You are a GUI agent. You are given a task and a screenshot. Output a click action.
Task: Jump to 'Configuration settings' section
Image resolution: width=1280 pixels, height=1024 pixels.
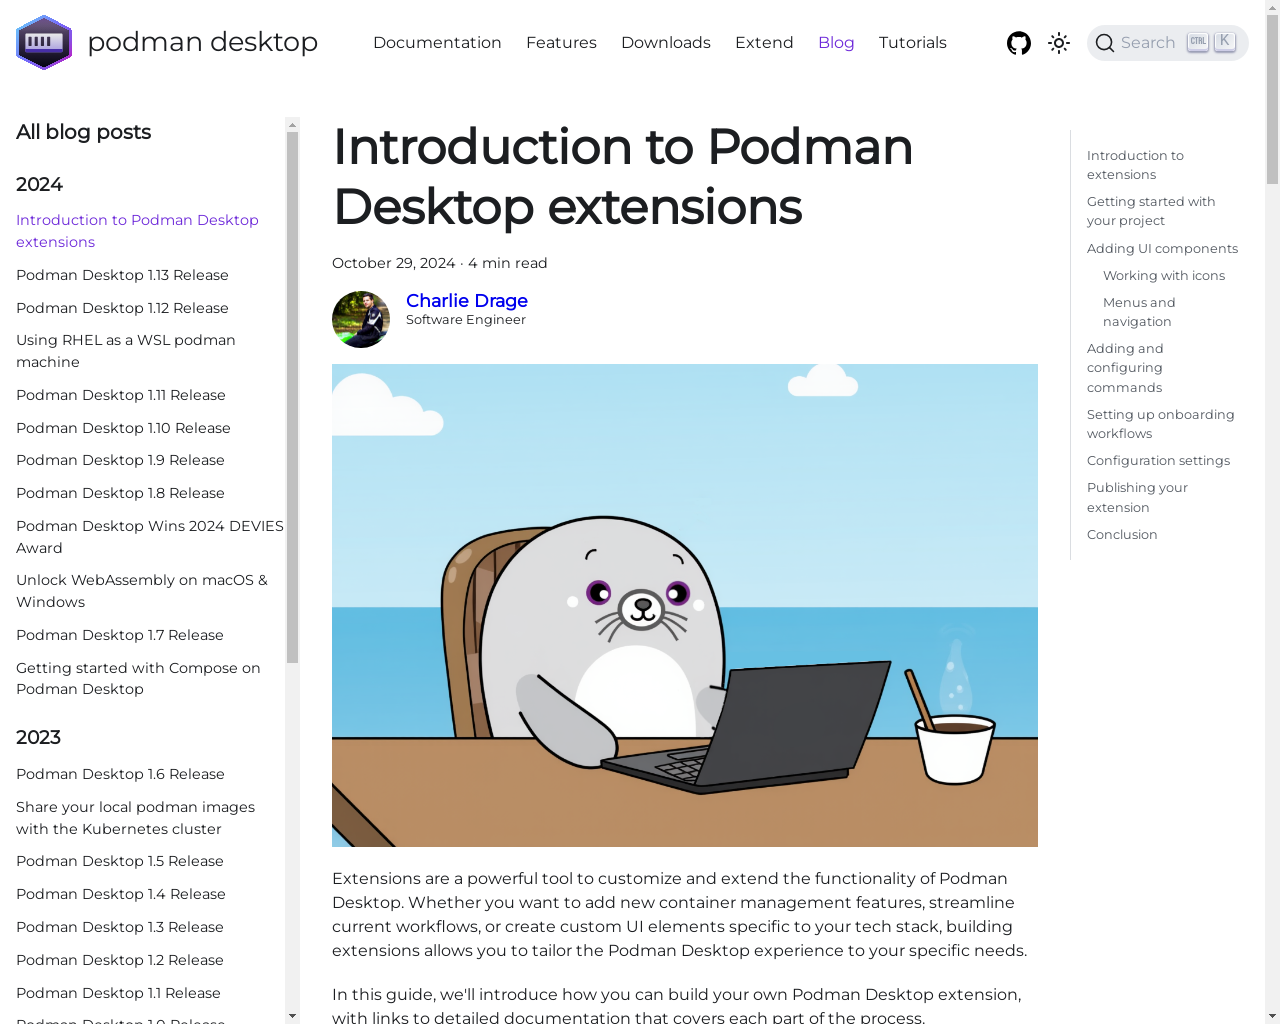click(x=1158, y=460)
